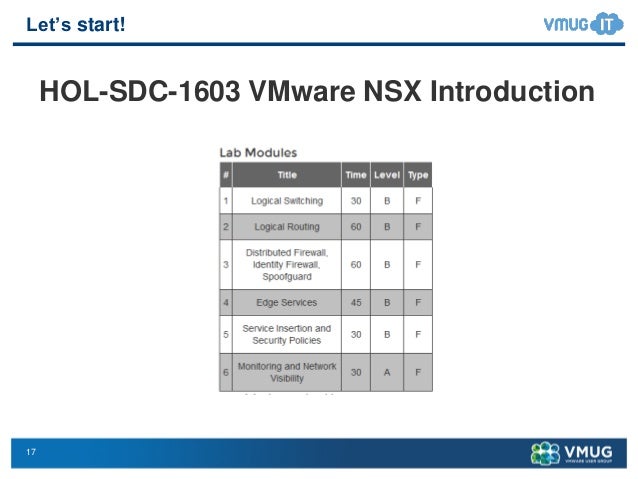Click time 60 in Distributed Firewall row
638x479 pixels.
click(x=356, y=265)
